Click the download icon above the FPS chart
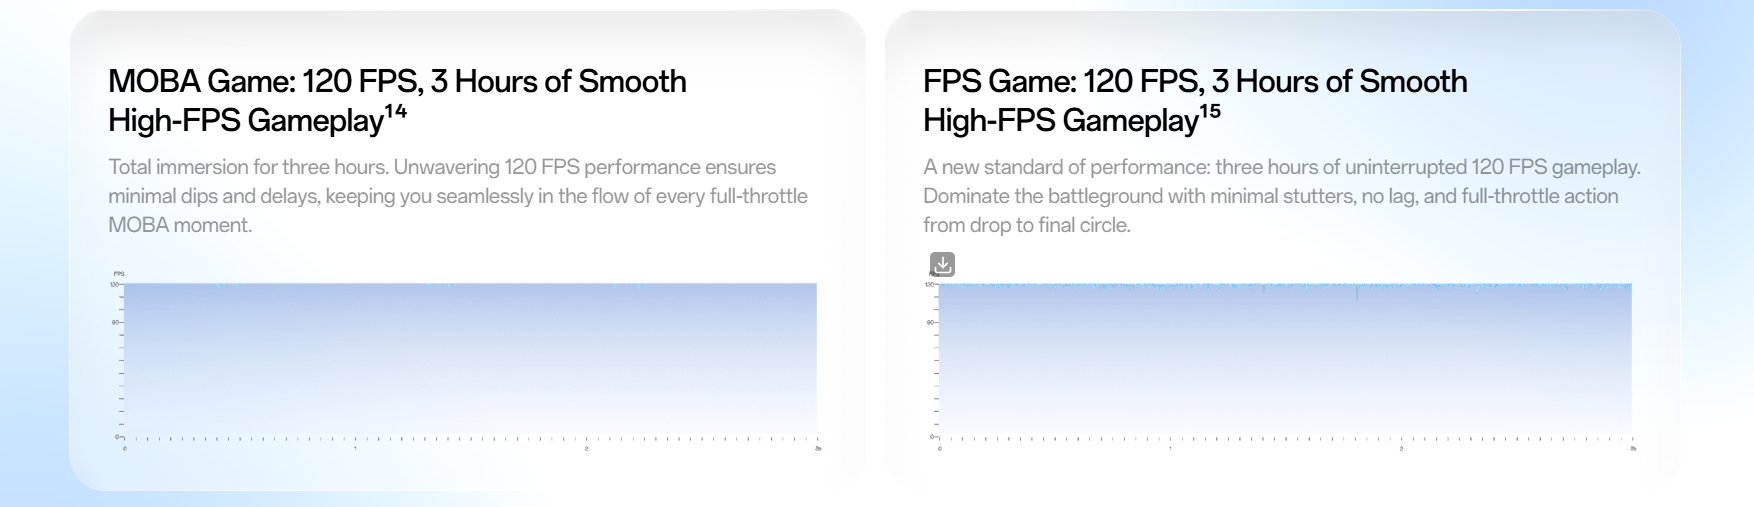1754x507 pixels. point(942,264)
